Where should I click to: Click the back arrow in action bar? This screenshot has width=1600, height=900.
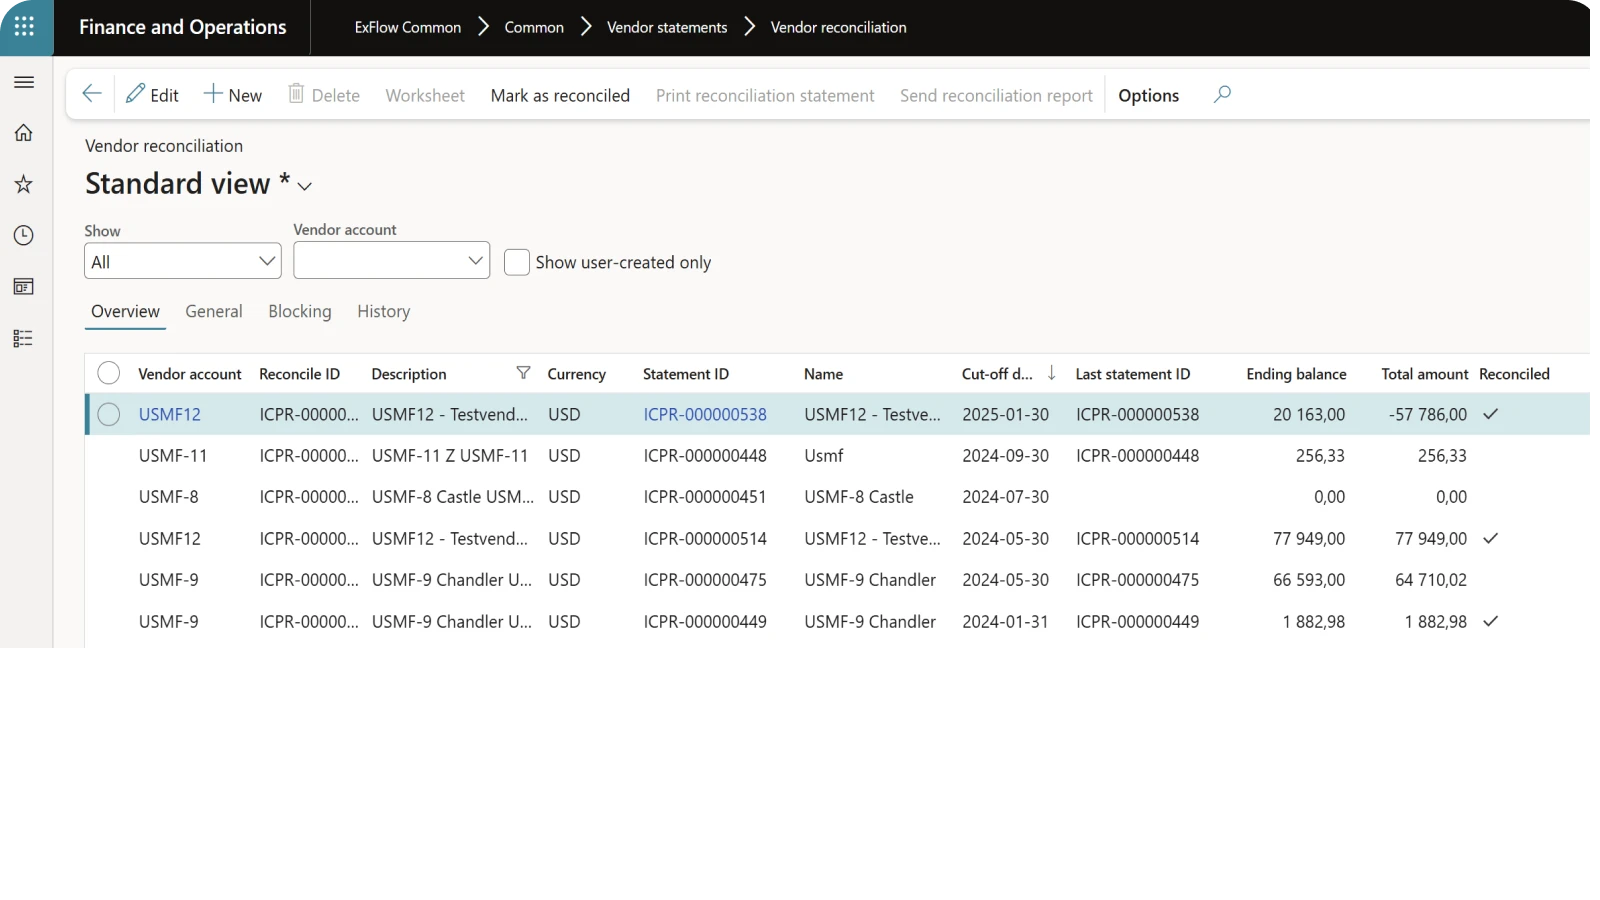[92, 94]
